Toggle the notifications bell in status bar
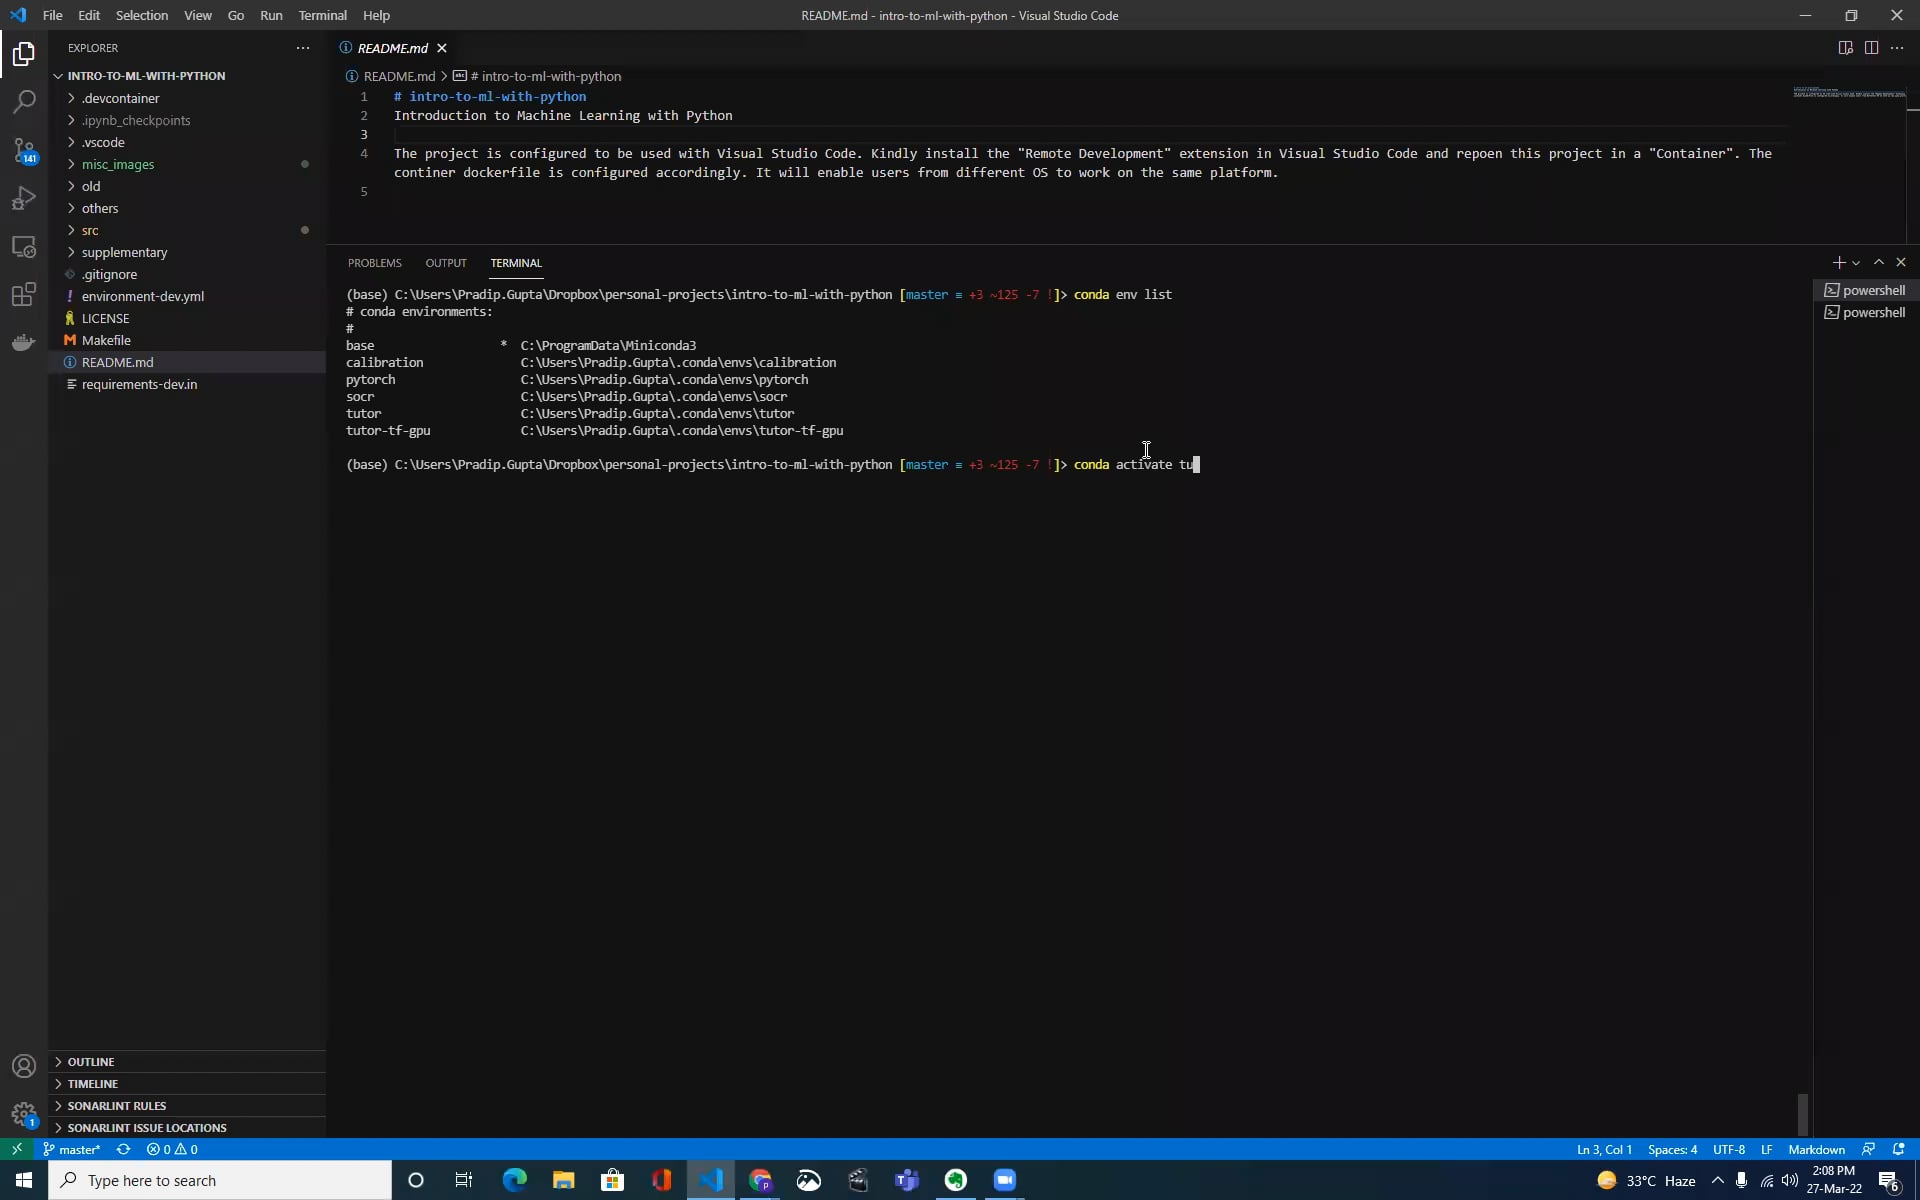Image resolution: width=1920 pixels, height=1200 pixels. click(1897, 1149)
